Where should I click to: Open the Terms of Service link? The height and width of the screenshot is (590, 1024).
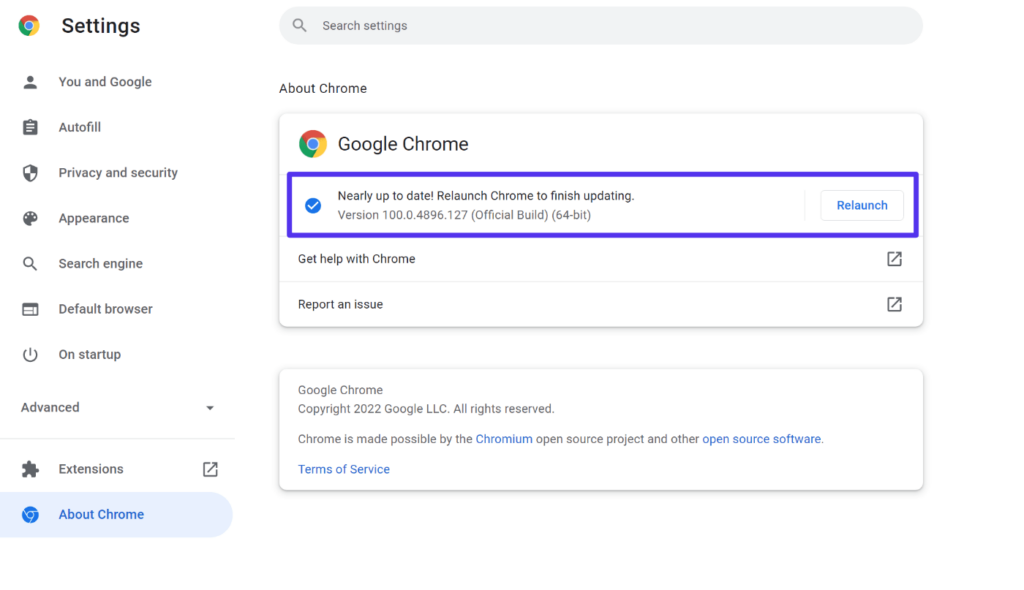[x=344, y=468]
